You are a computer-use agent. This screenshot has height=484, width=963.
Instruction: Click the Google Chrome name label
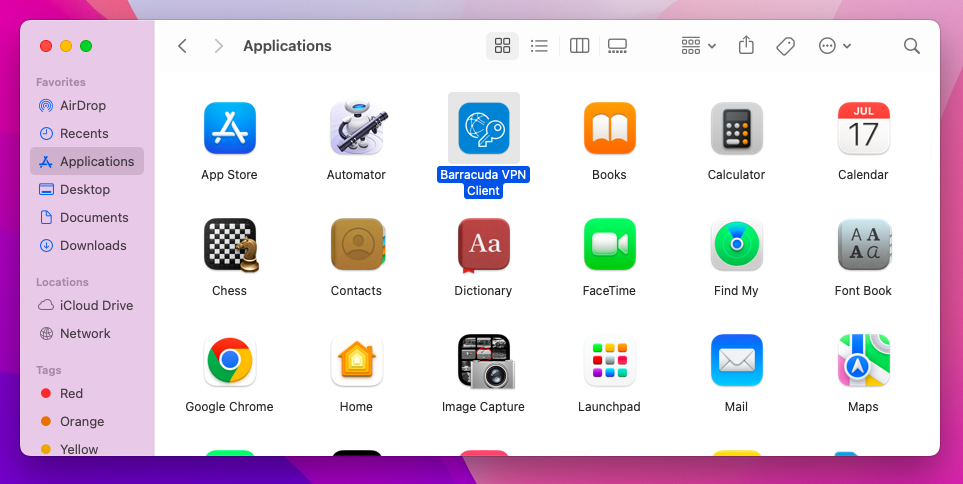pos(230,407)
